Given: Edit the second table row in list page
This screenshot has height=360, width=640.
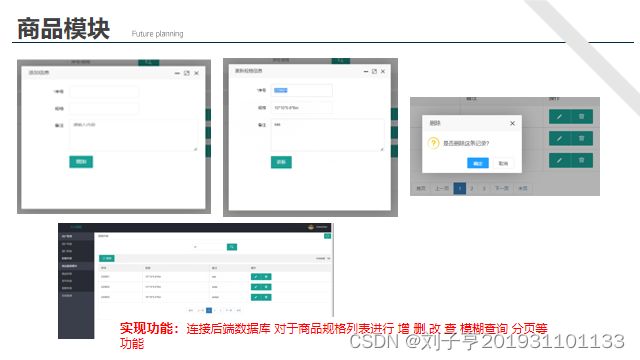Looking at the screenshot, I should pos(256,287).
